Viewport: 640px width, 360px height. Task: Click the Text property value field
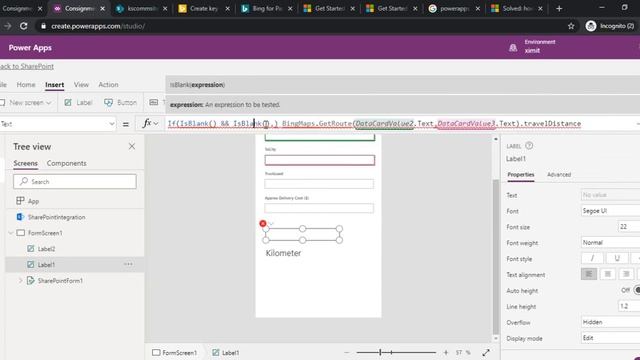(x=611, y=195)
